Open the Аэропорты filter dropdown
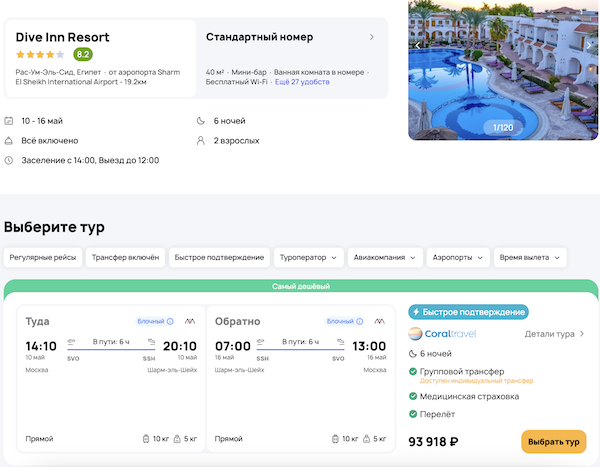 point(458,257)
